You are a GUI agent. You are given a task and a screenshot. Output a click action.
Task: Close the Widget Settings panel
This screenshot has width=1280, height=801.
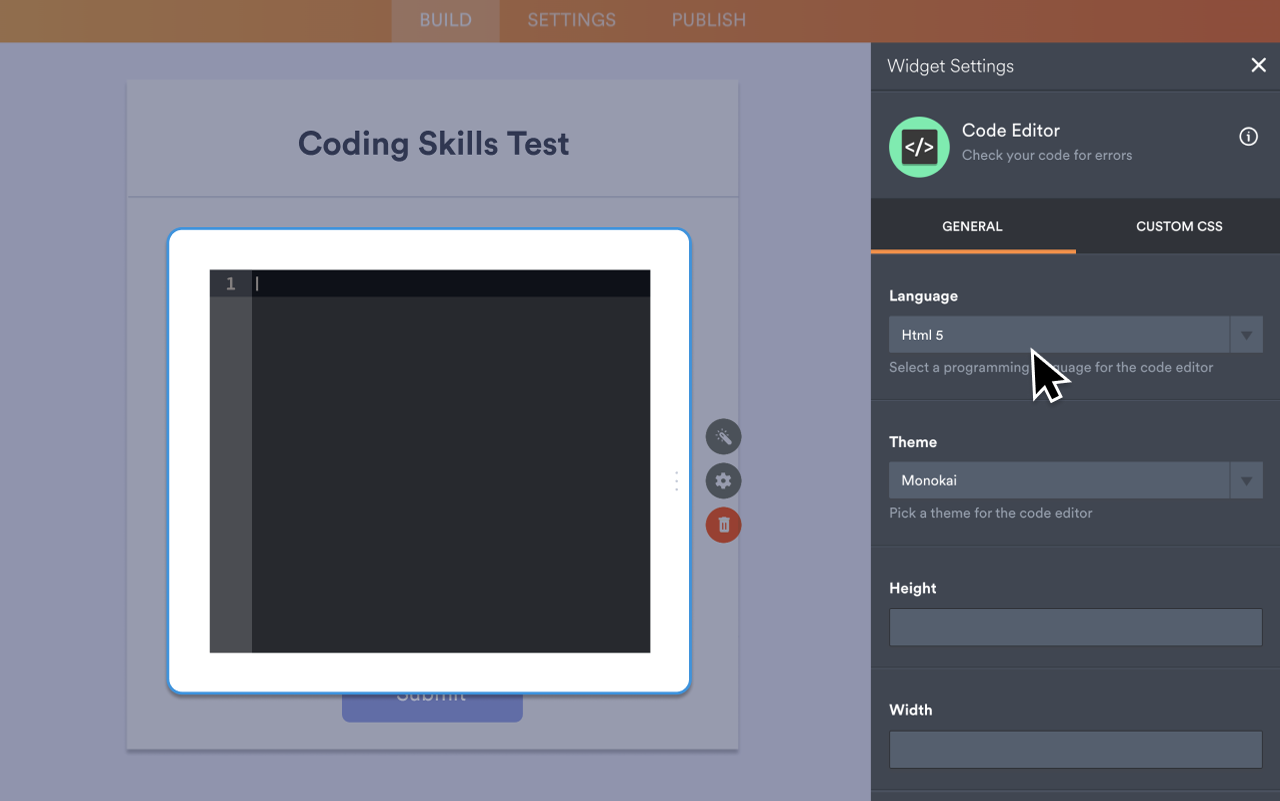click(1258, 65)
